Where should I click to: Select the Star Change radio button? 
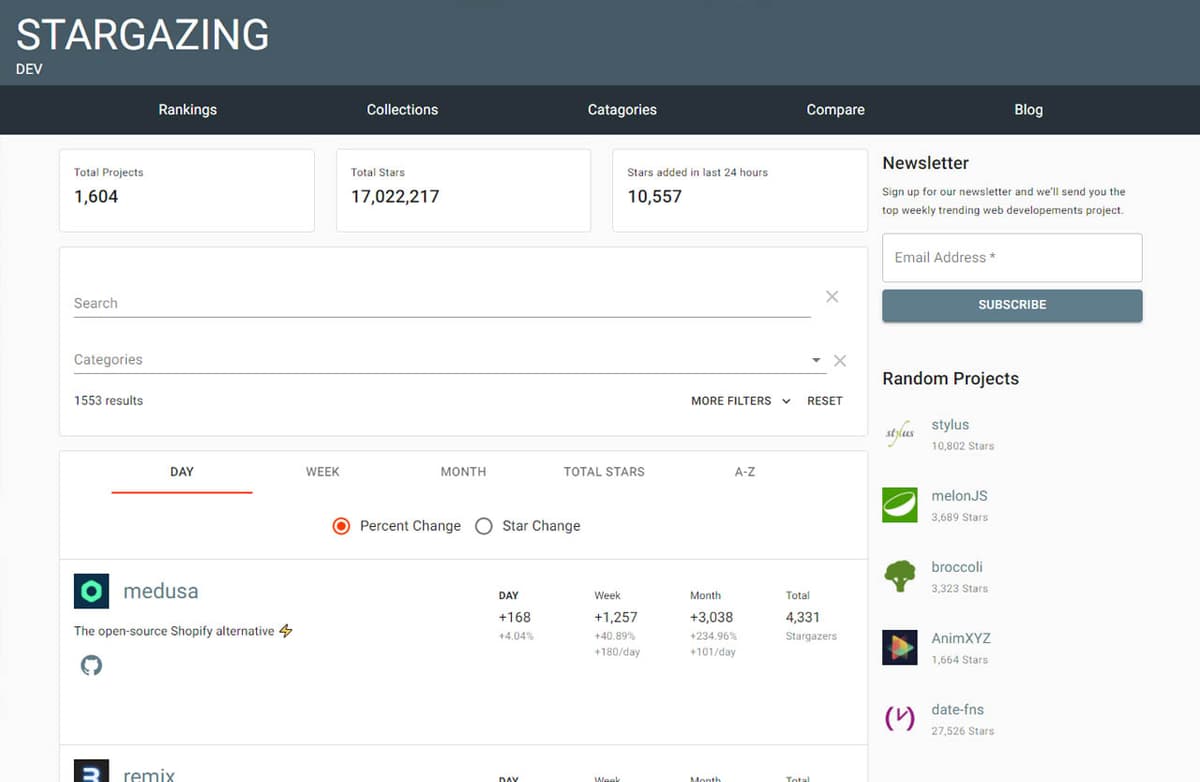[x=484, y=526]
